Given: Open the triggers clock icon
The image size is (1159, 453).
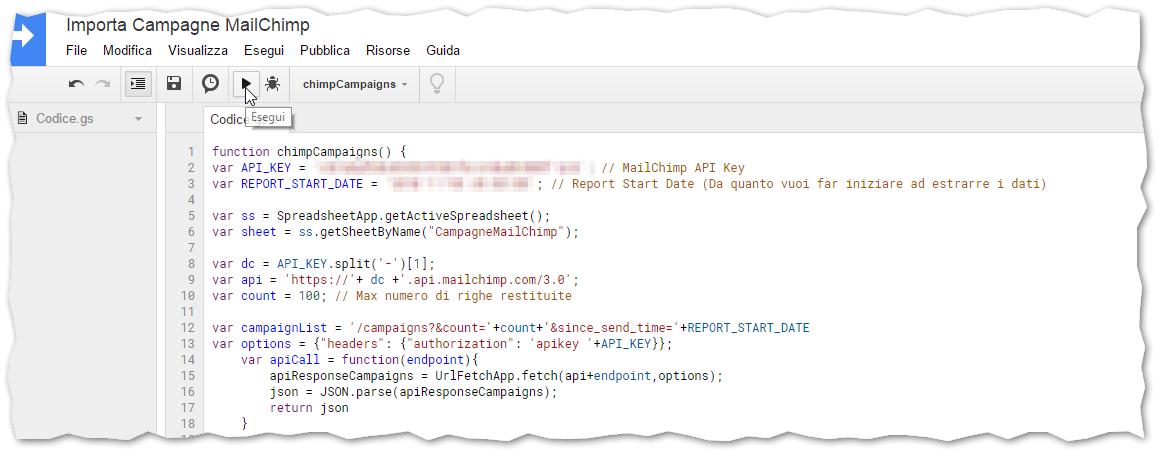Looking at the screenshot, I should point(211,84).
